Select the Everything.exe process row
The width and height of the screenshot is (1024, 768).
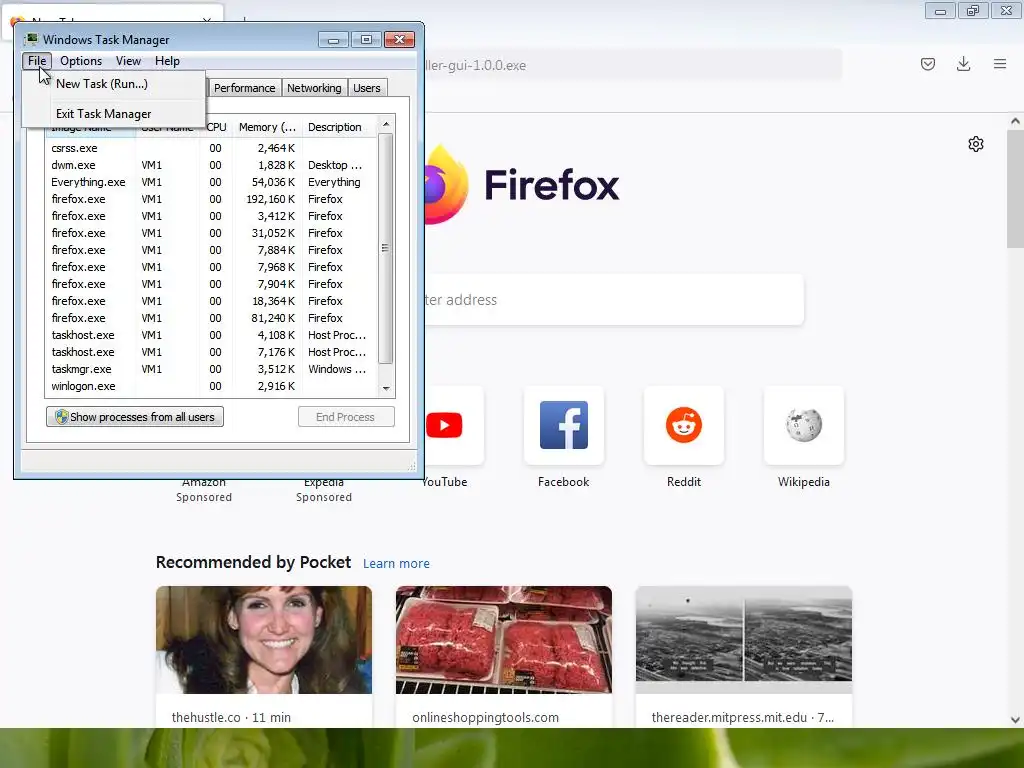tap(210, 182)
